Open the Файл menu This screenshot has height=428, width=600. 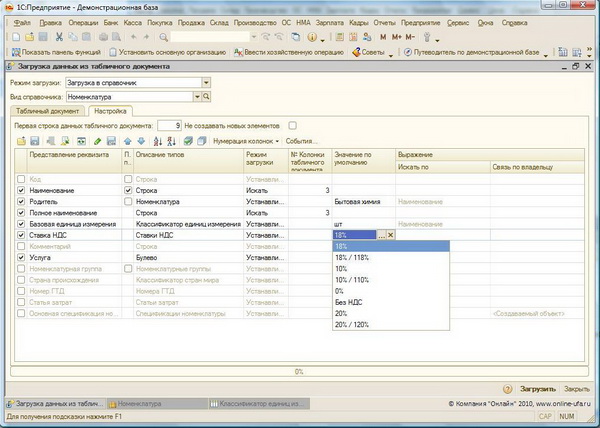pos(22,23)
